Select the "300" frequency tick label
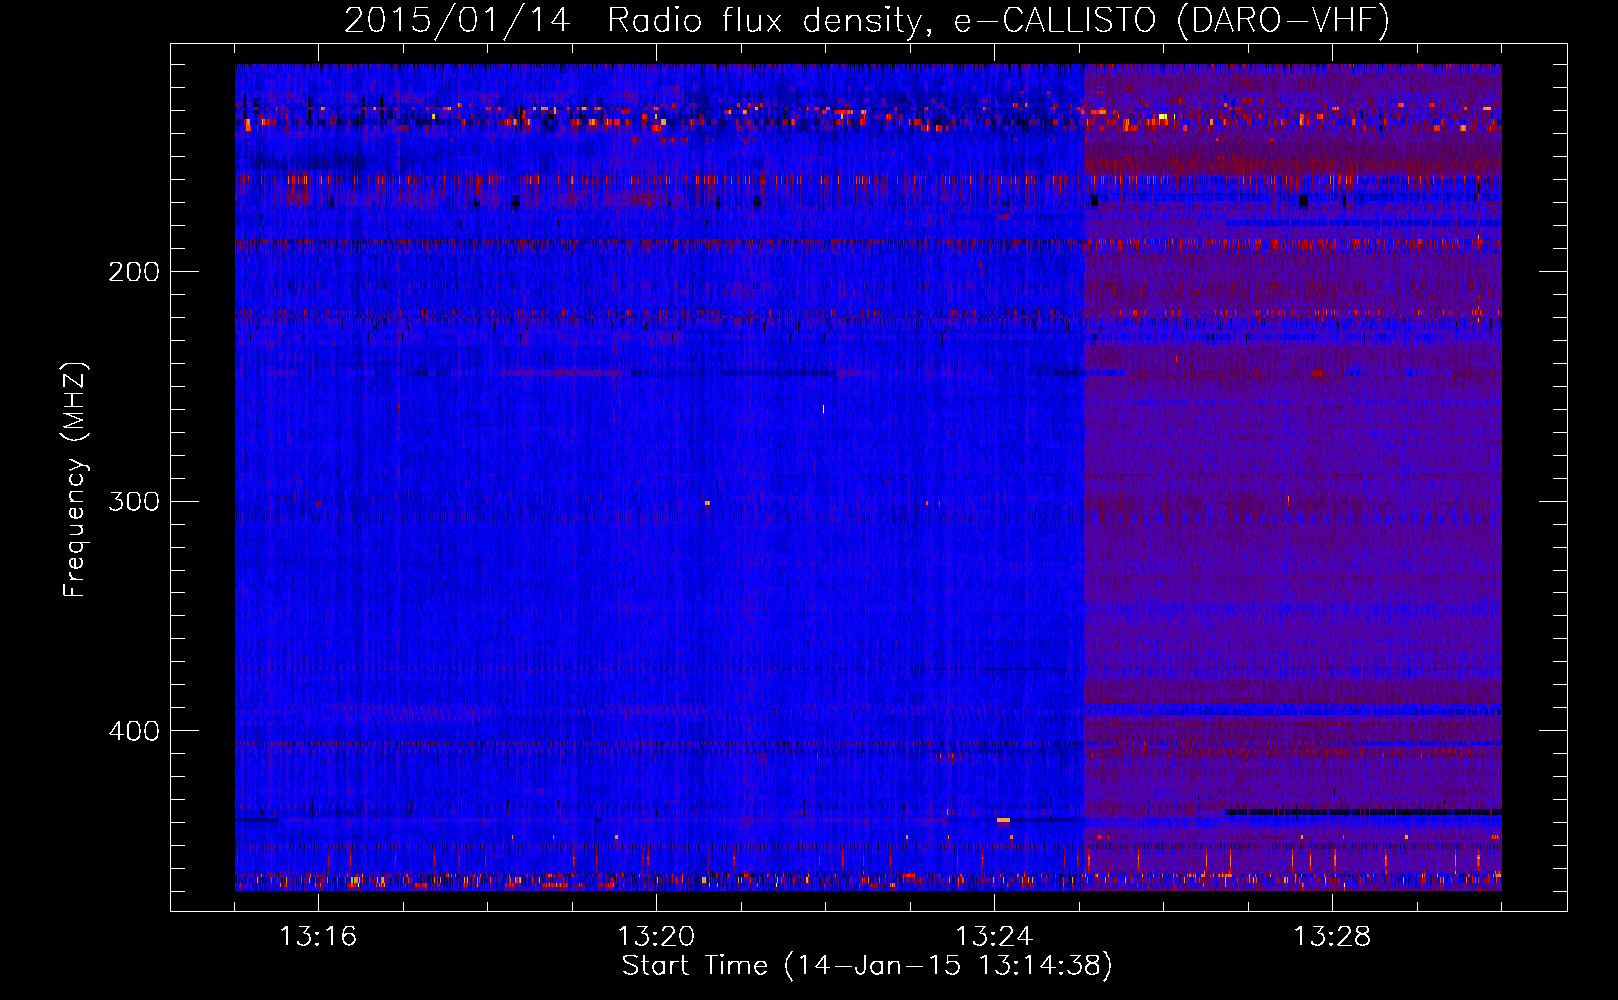This screenshot has height=1000, width=1618. click(x=134, y=501)
